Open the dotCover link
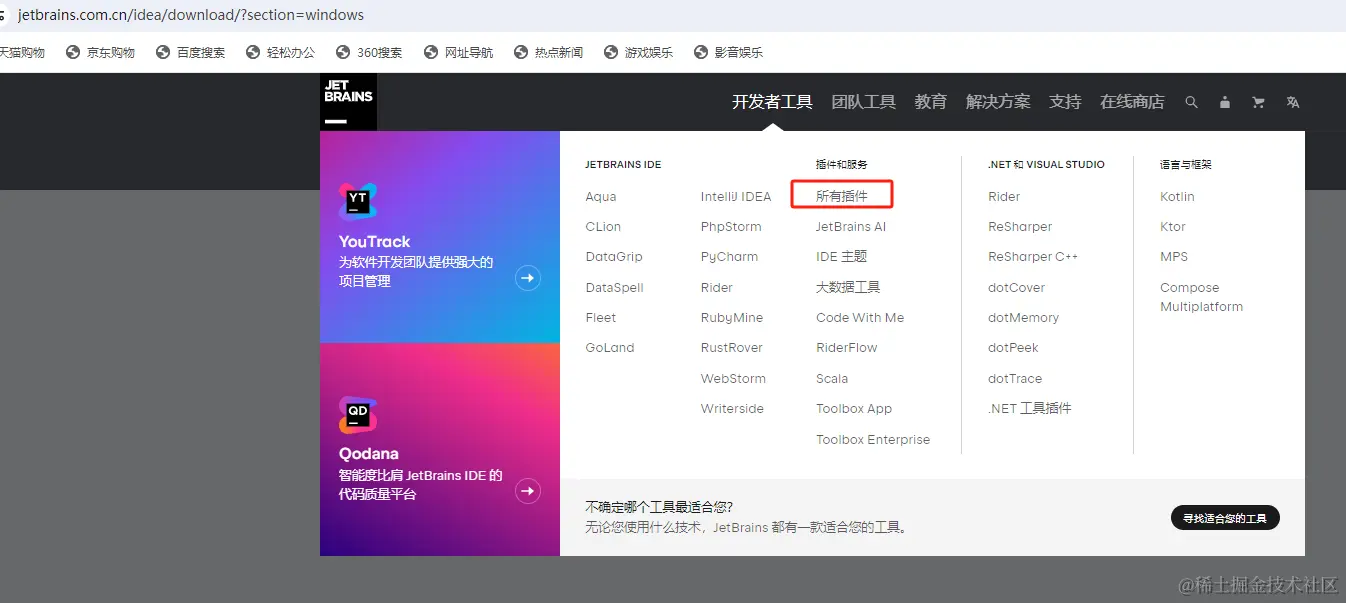 tap(1016, 288)
